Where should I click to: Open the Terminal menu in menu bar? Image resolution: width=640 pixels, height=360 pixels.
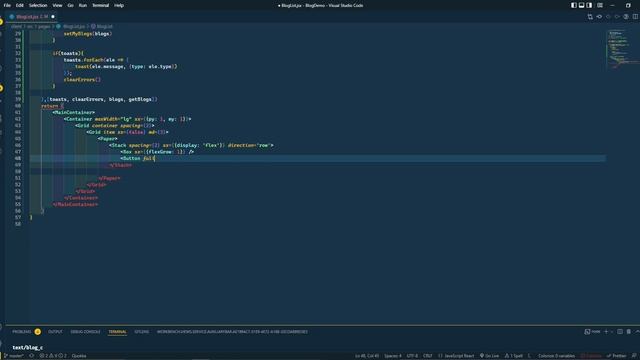pyautogui.click(x=100, y=5)
